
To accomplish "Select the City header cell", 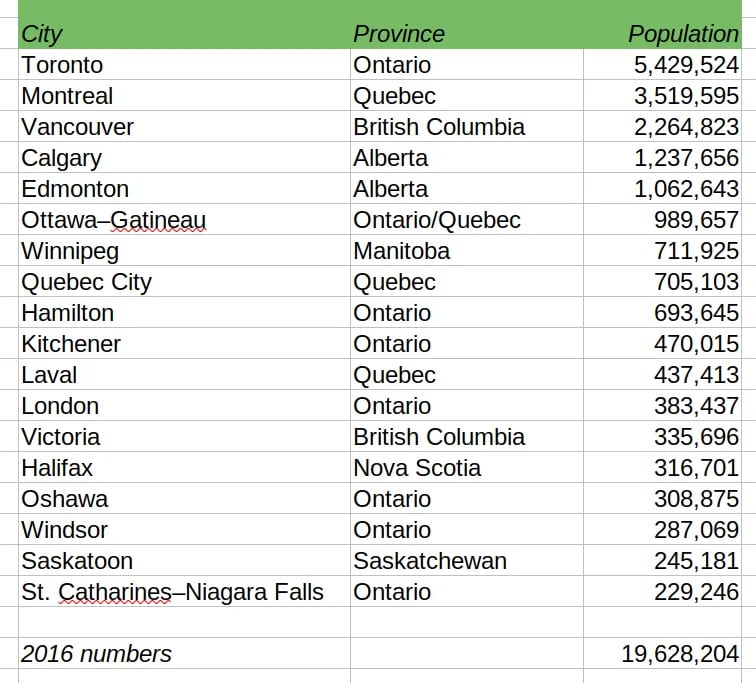I will pos(184,33).
